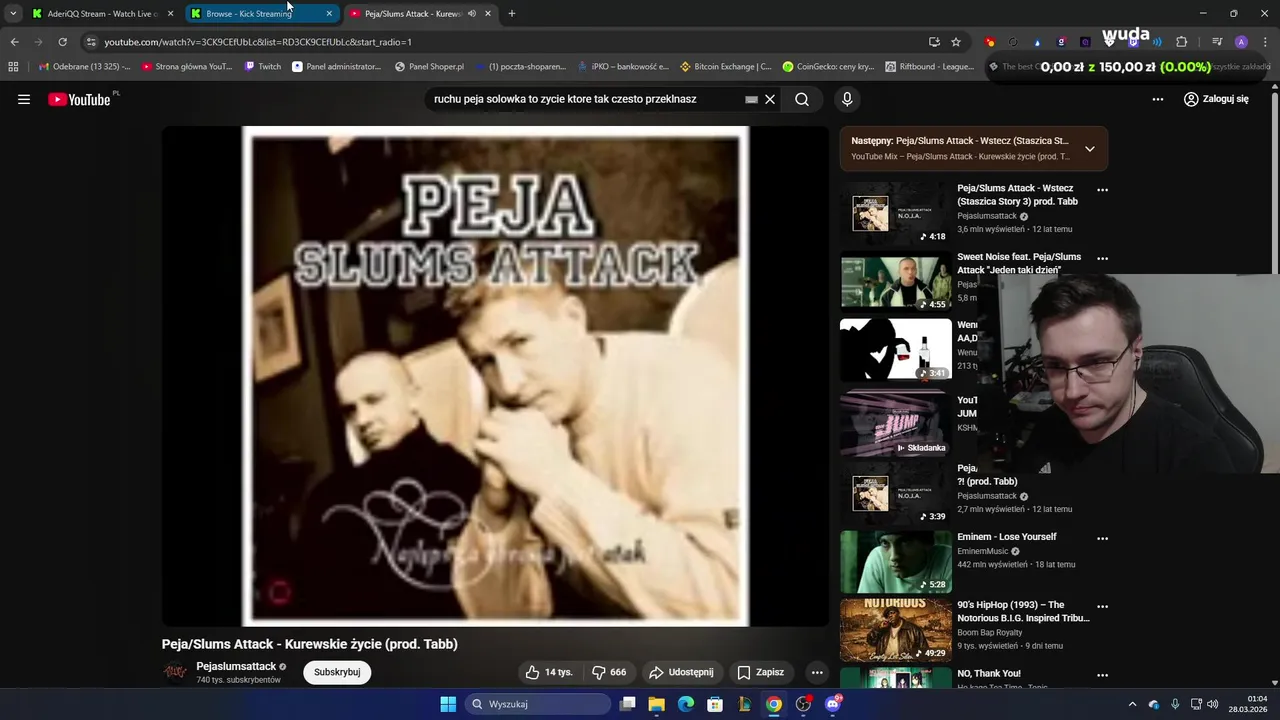Open options for 90's HipHop (1993) video
1280x720 pixels.
(x=1102, y=606)
